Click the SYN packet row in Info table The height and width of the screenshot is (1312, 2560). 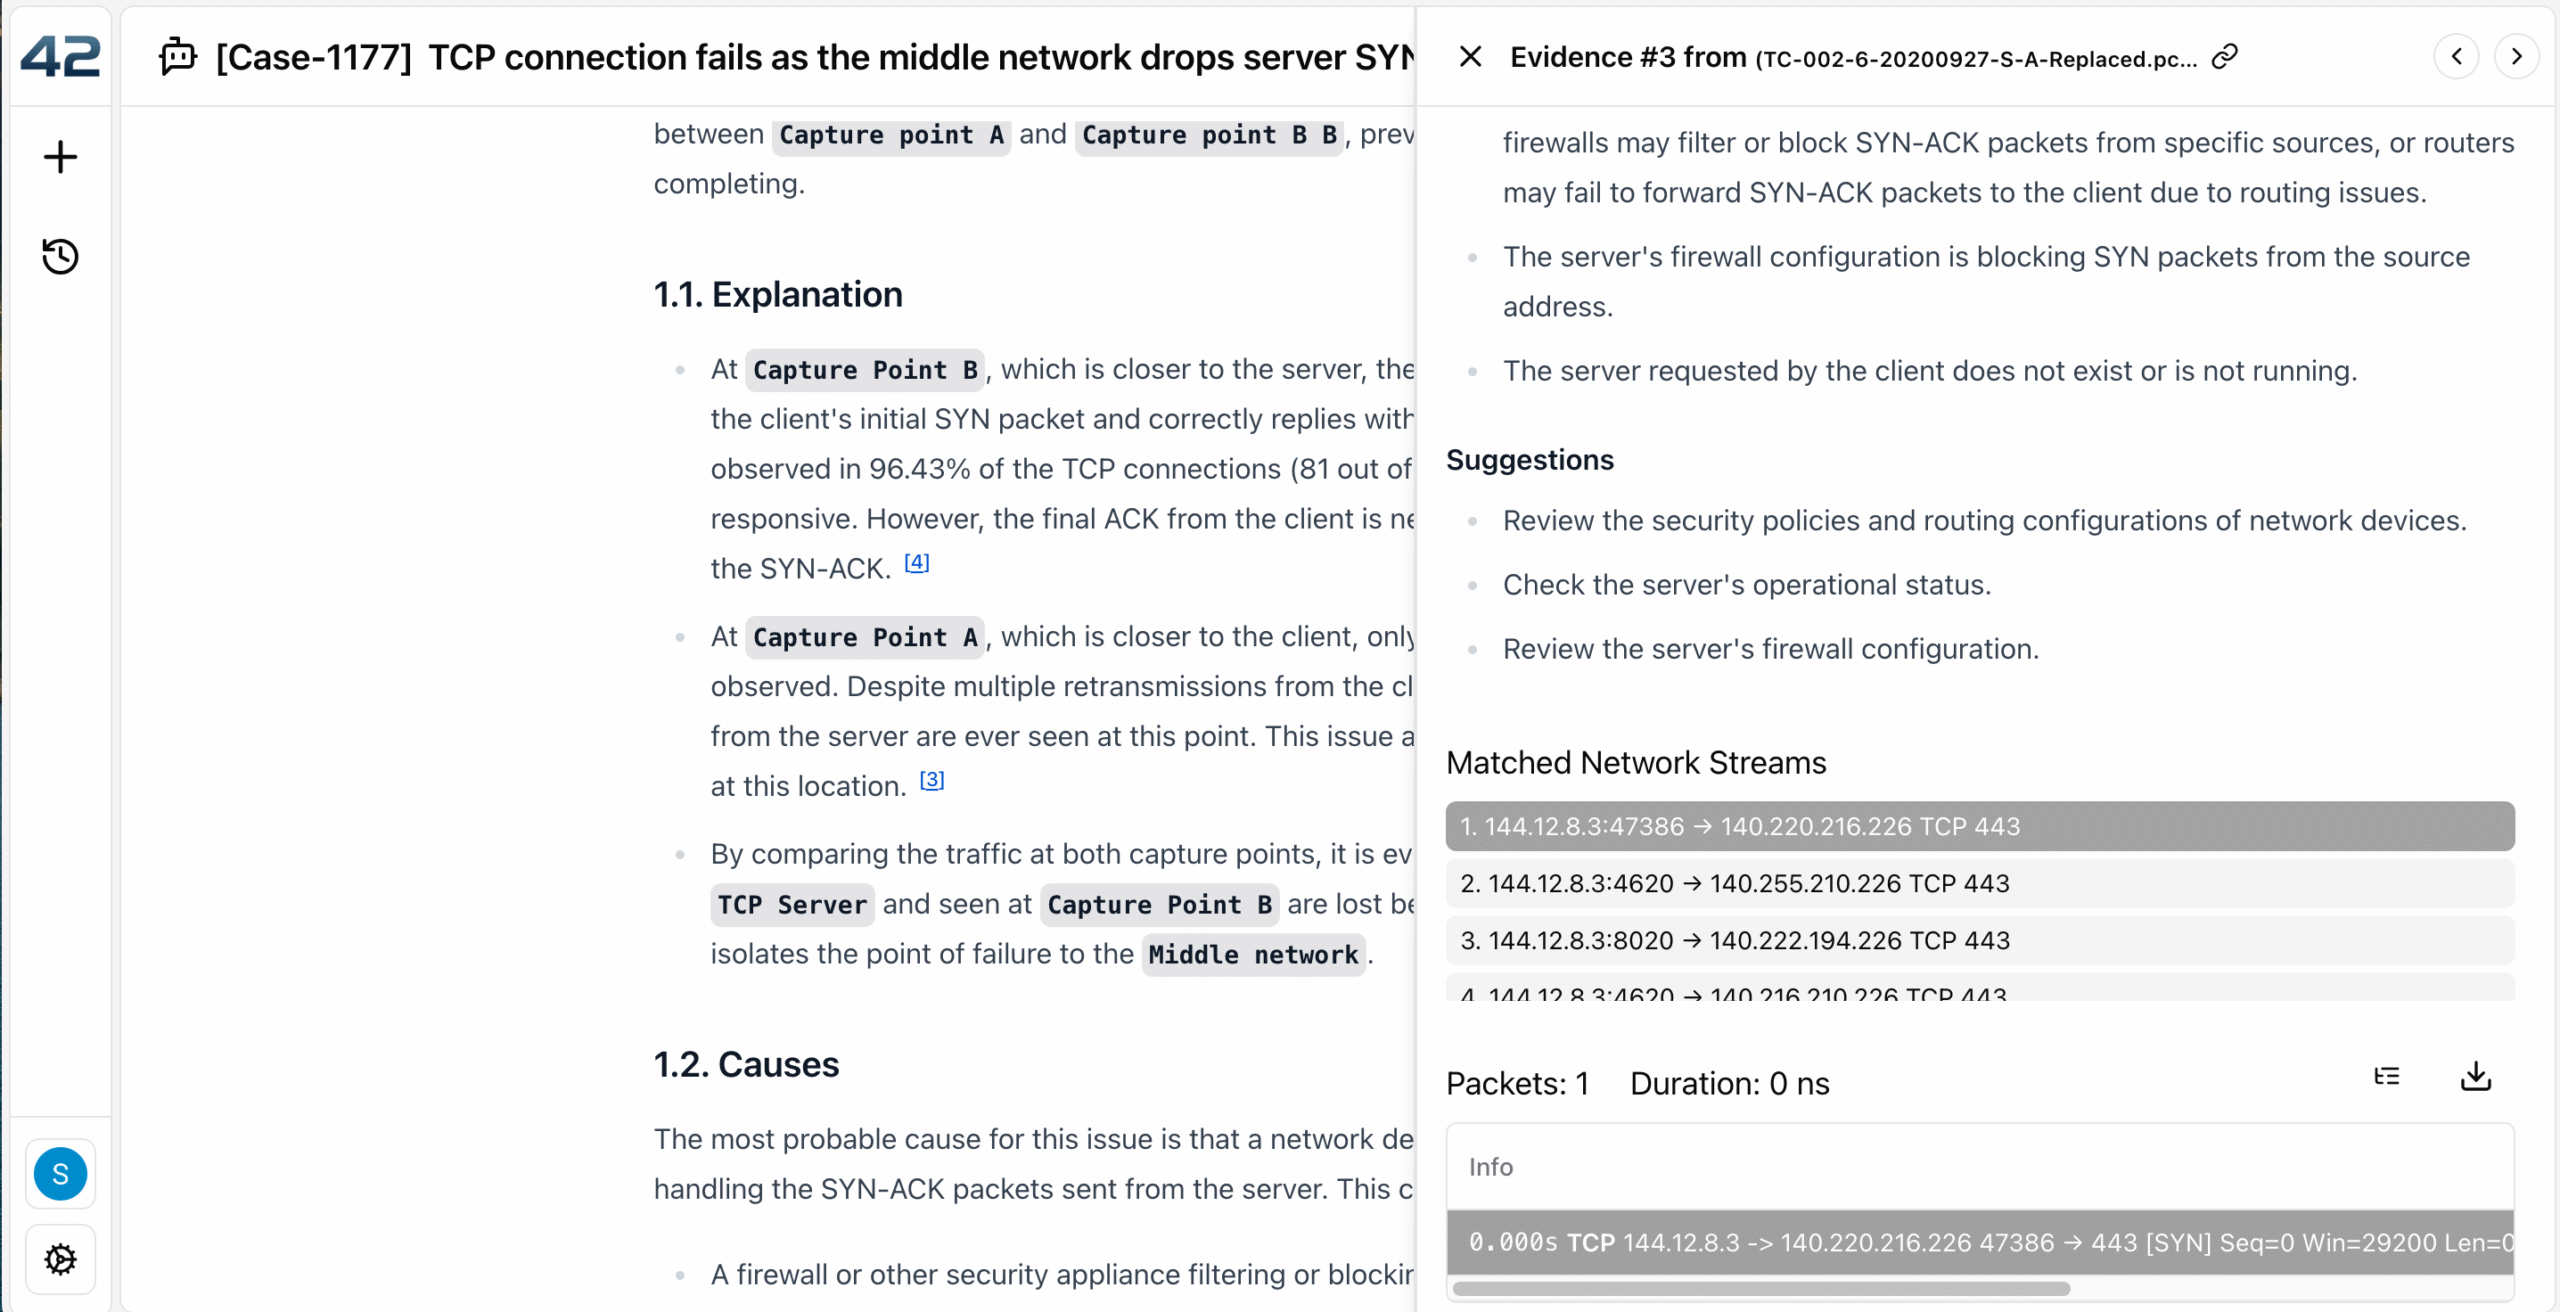[1979, 1243]
